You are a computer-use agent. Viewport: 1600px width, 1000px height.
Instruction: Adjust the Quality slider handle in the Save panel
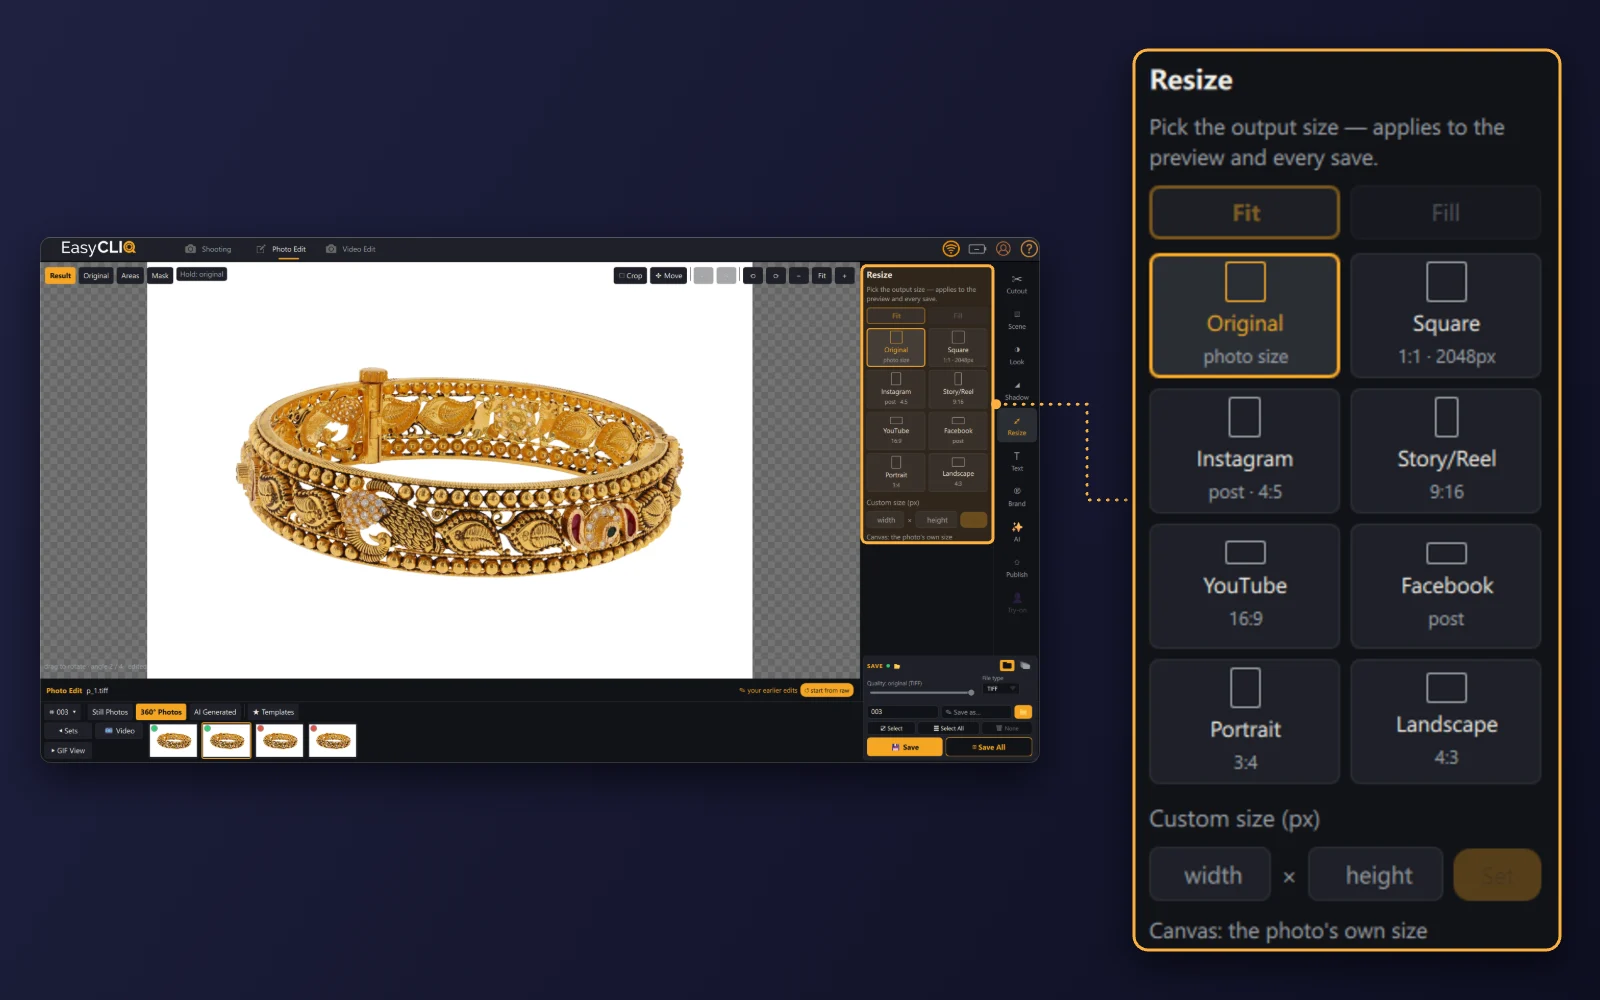[x=971, y=692]
